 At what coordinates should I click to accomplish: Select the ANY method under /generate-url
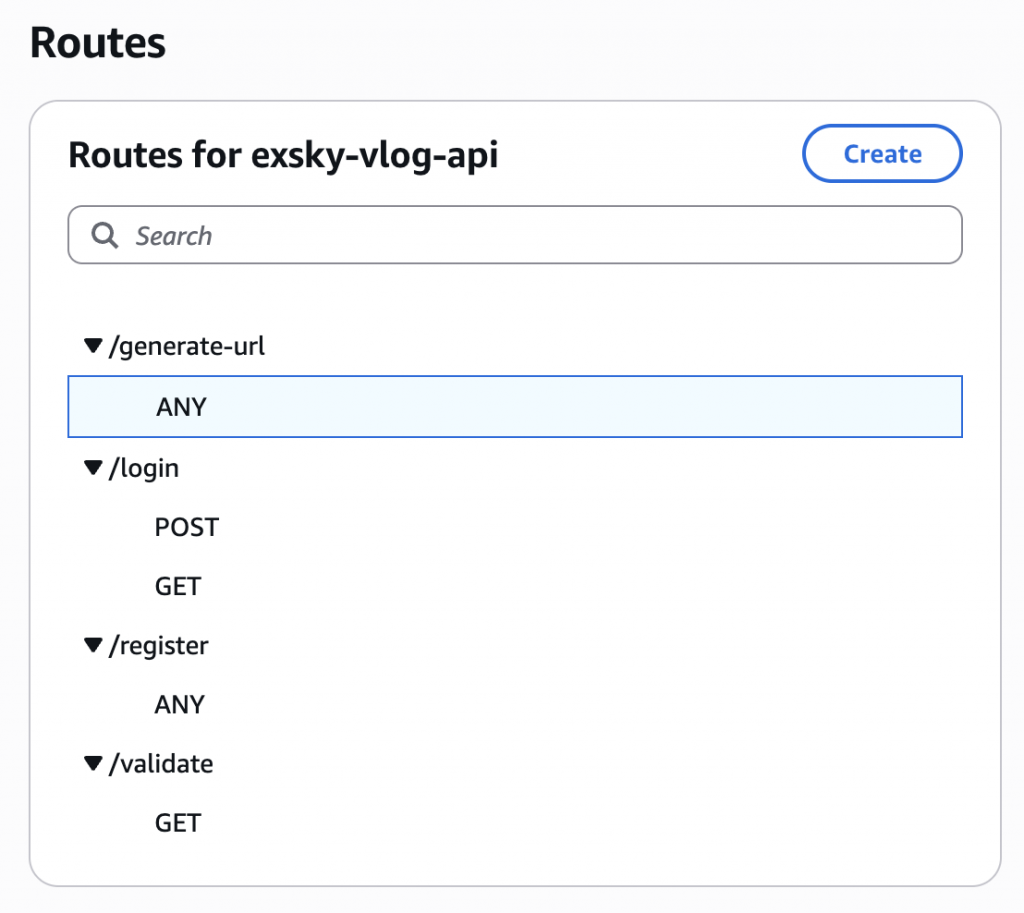[181, 407]
